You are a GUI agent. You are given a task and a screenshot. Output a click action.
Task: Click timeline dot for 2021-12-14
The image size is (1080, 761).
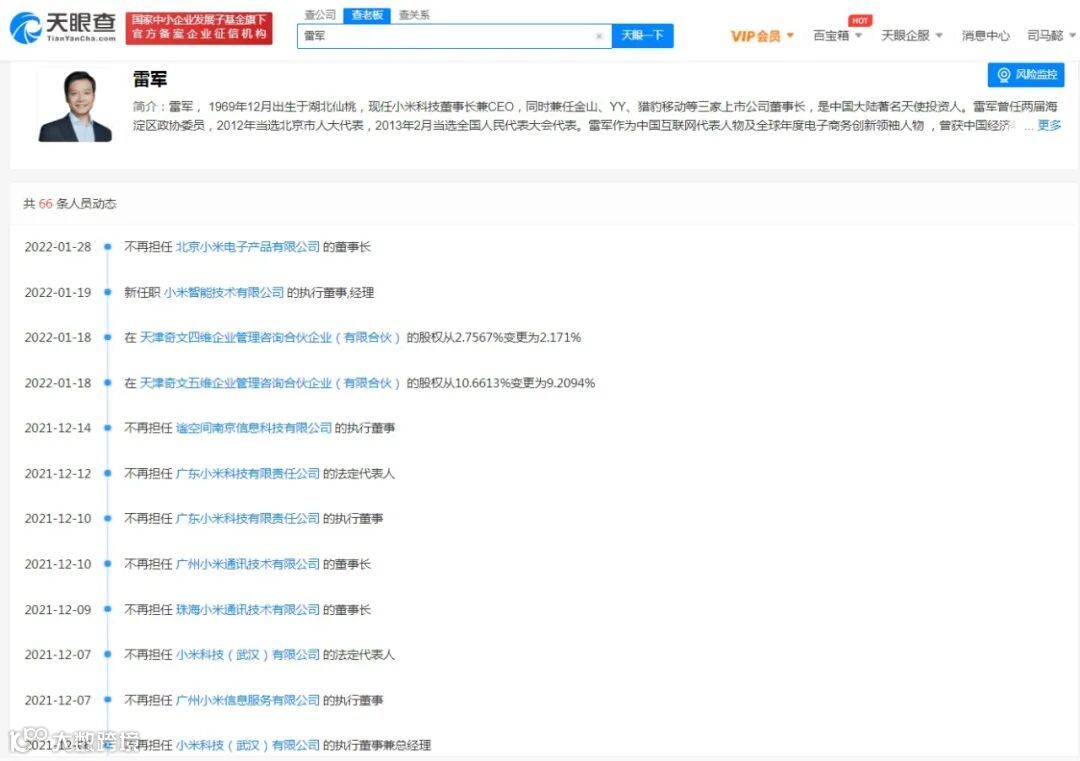tap(107, 428)
